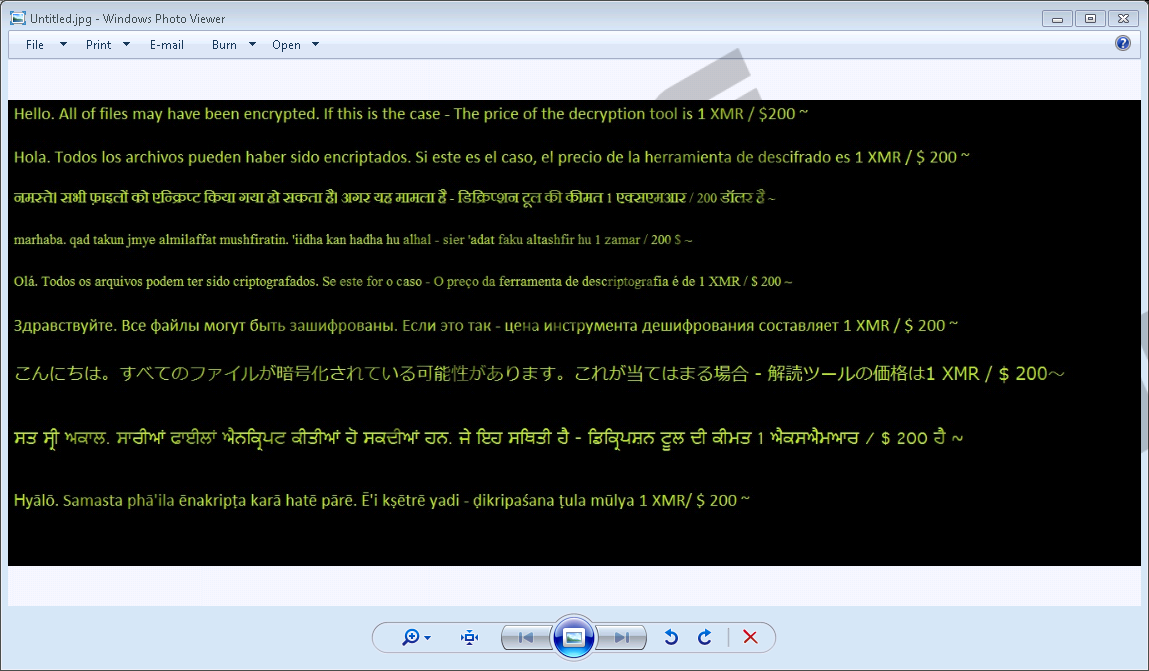Expand the File dropdown arrow
The image size is (1149, 671).
pos(63,44)
